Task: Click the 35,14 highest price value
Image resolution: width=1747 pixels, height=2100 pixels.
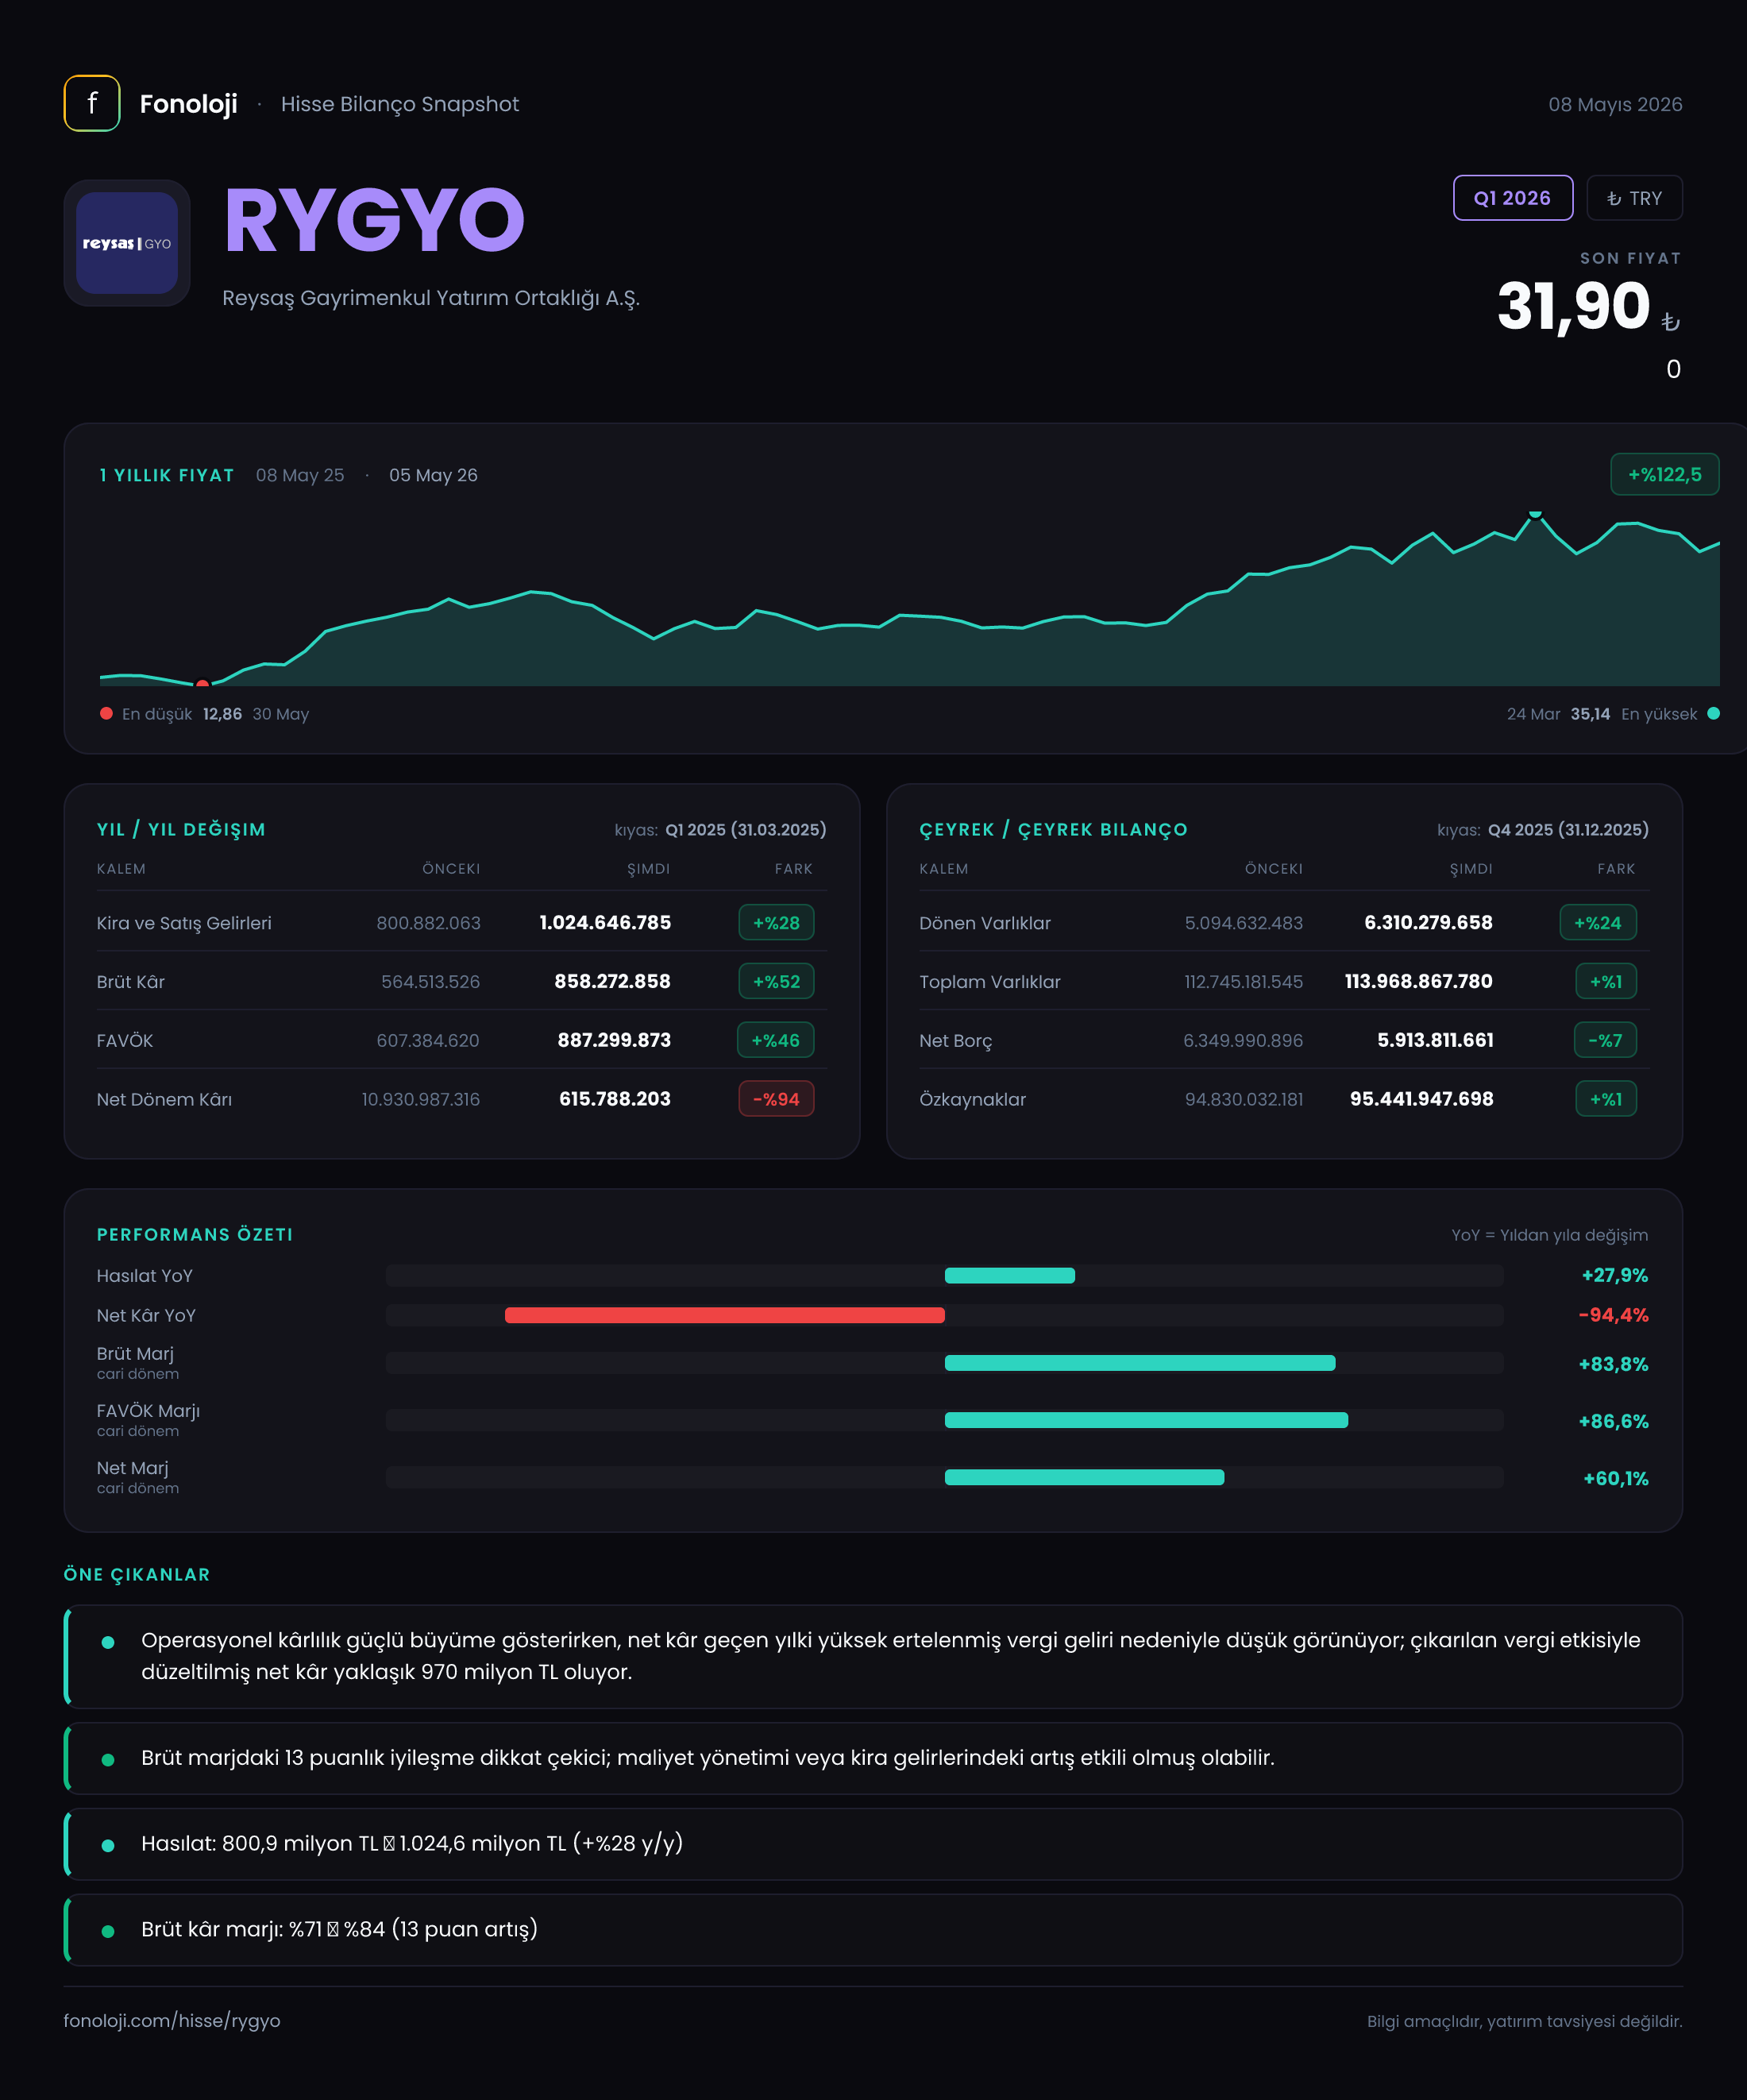Action: click(x=1590, y=714)
